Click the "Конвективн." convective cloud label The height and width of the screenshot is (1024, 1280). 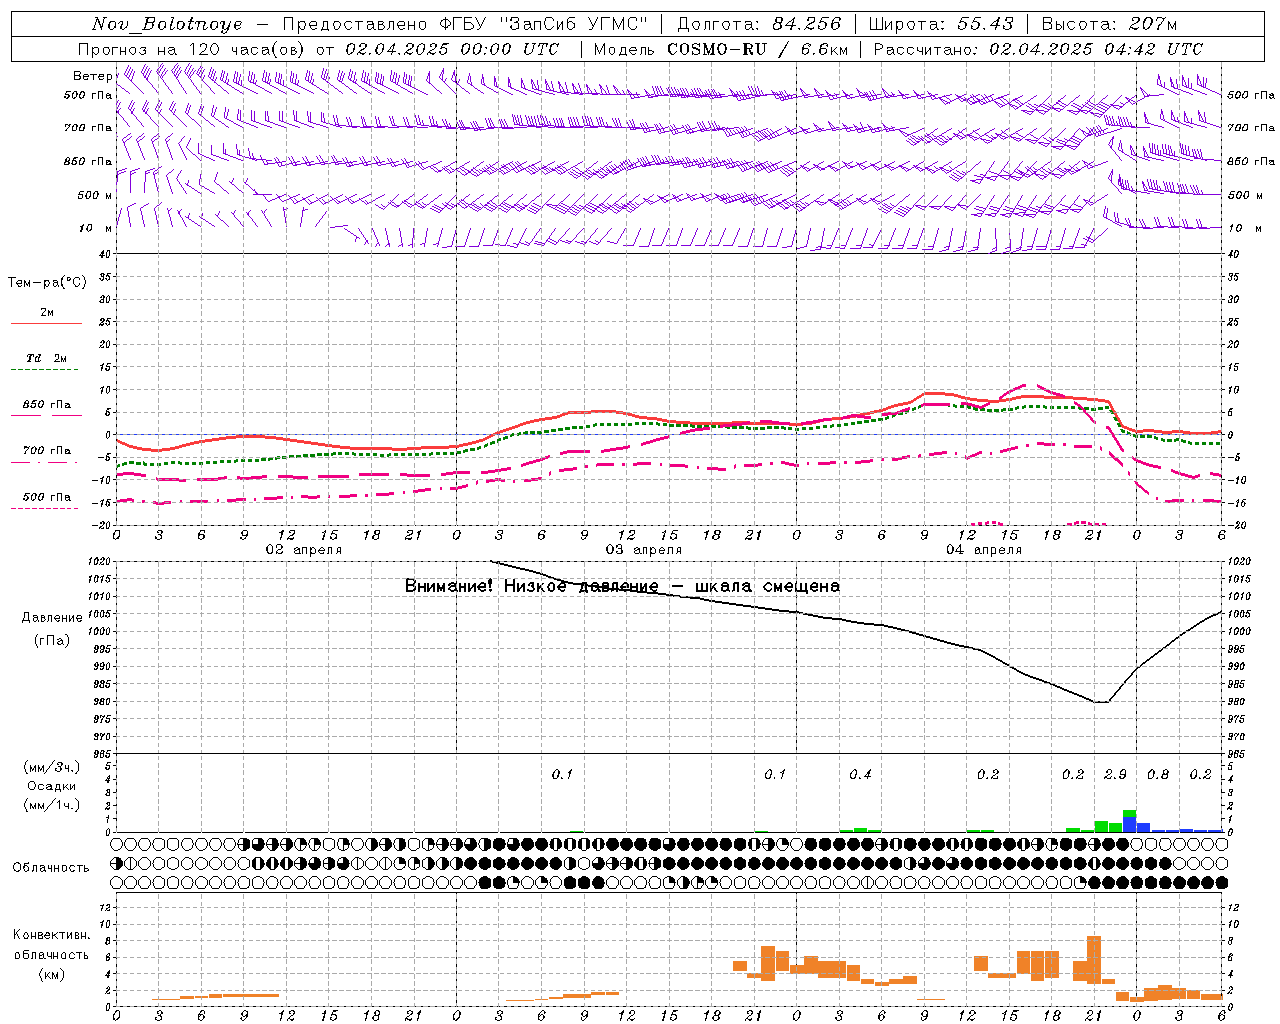52,935
